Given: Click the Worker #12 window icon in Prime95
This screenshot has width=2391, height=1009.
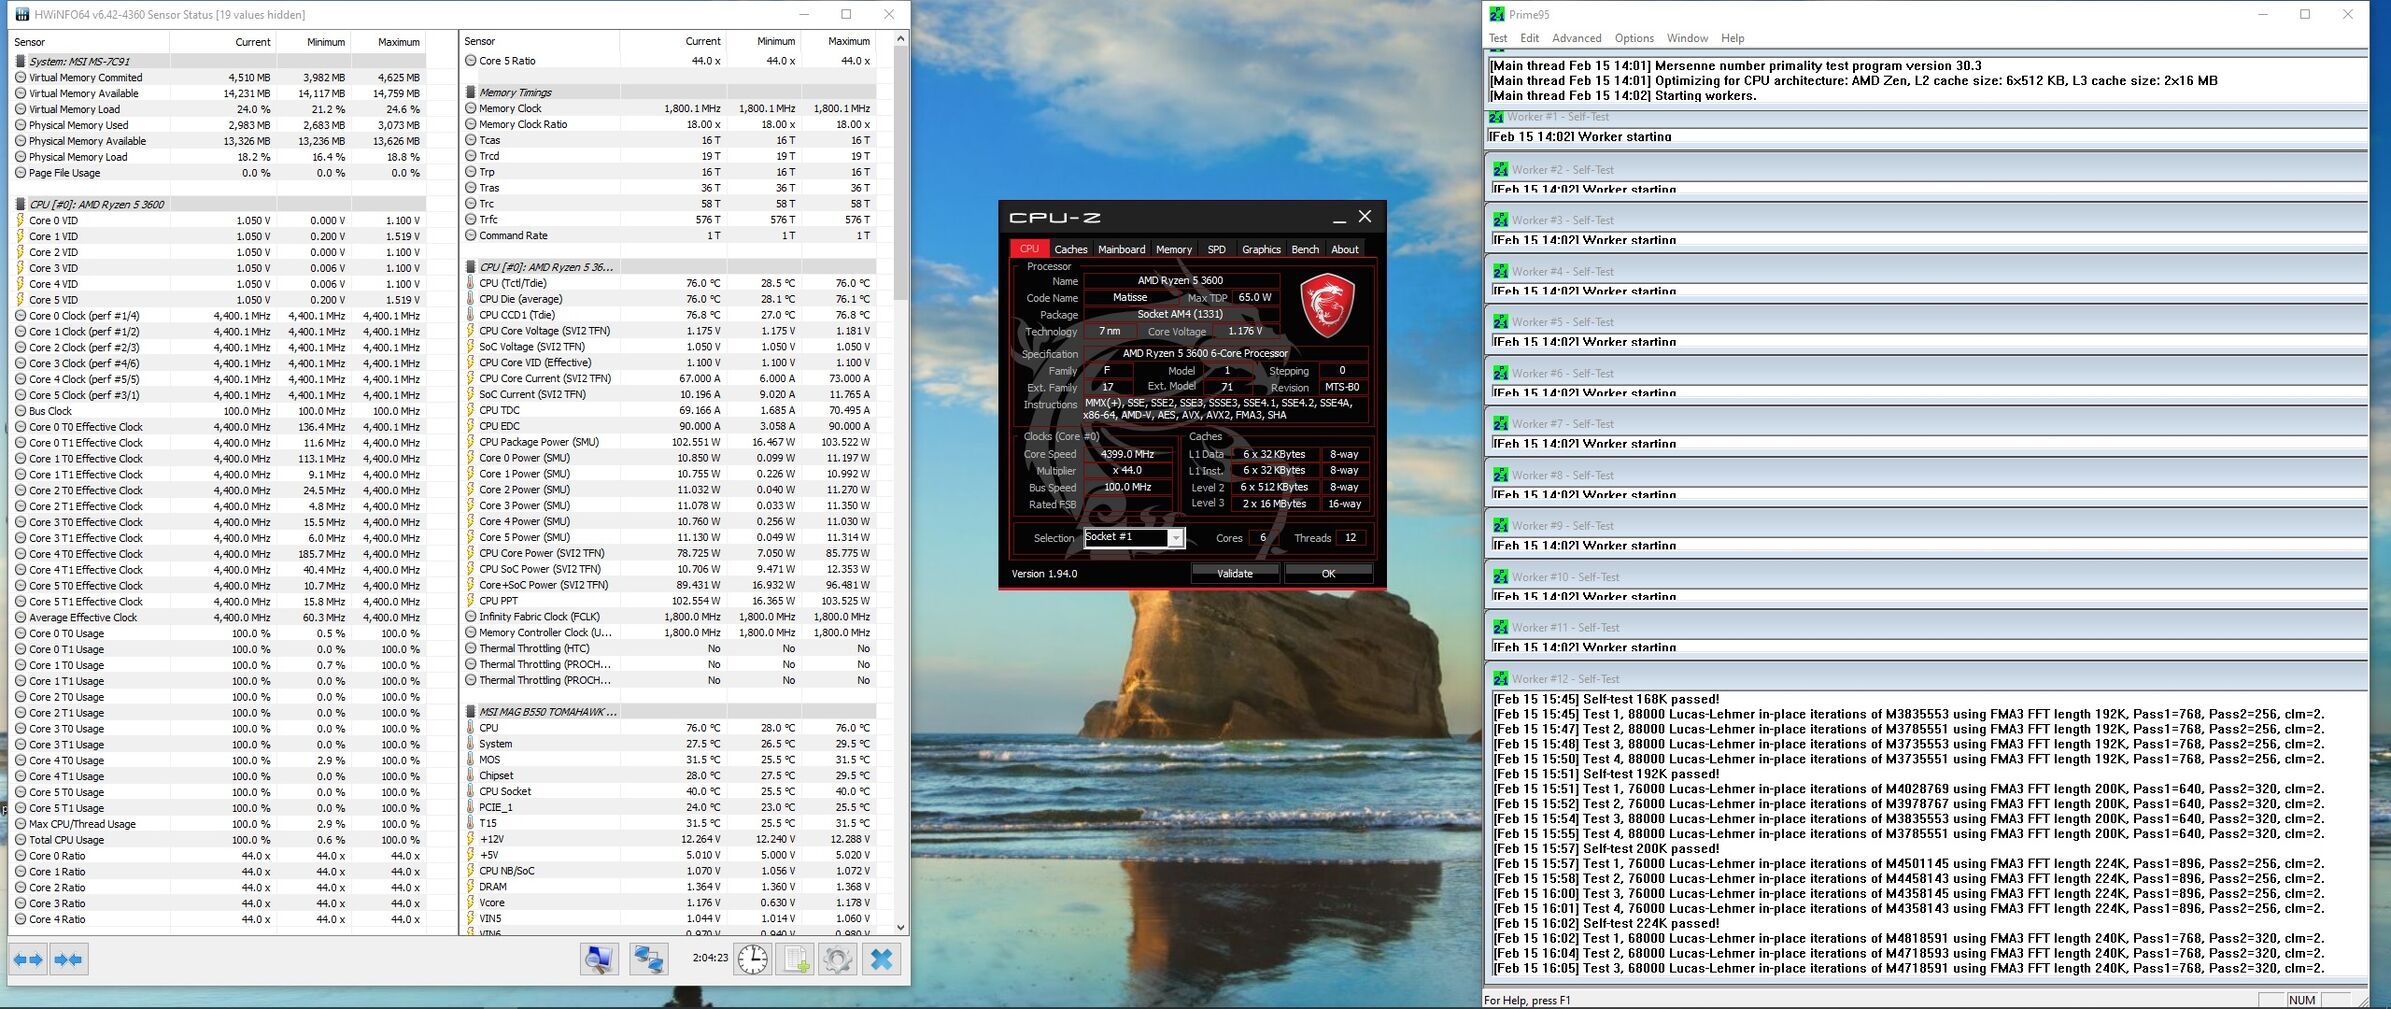Looking at the screenshot, I should 1500,678.
